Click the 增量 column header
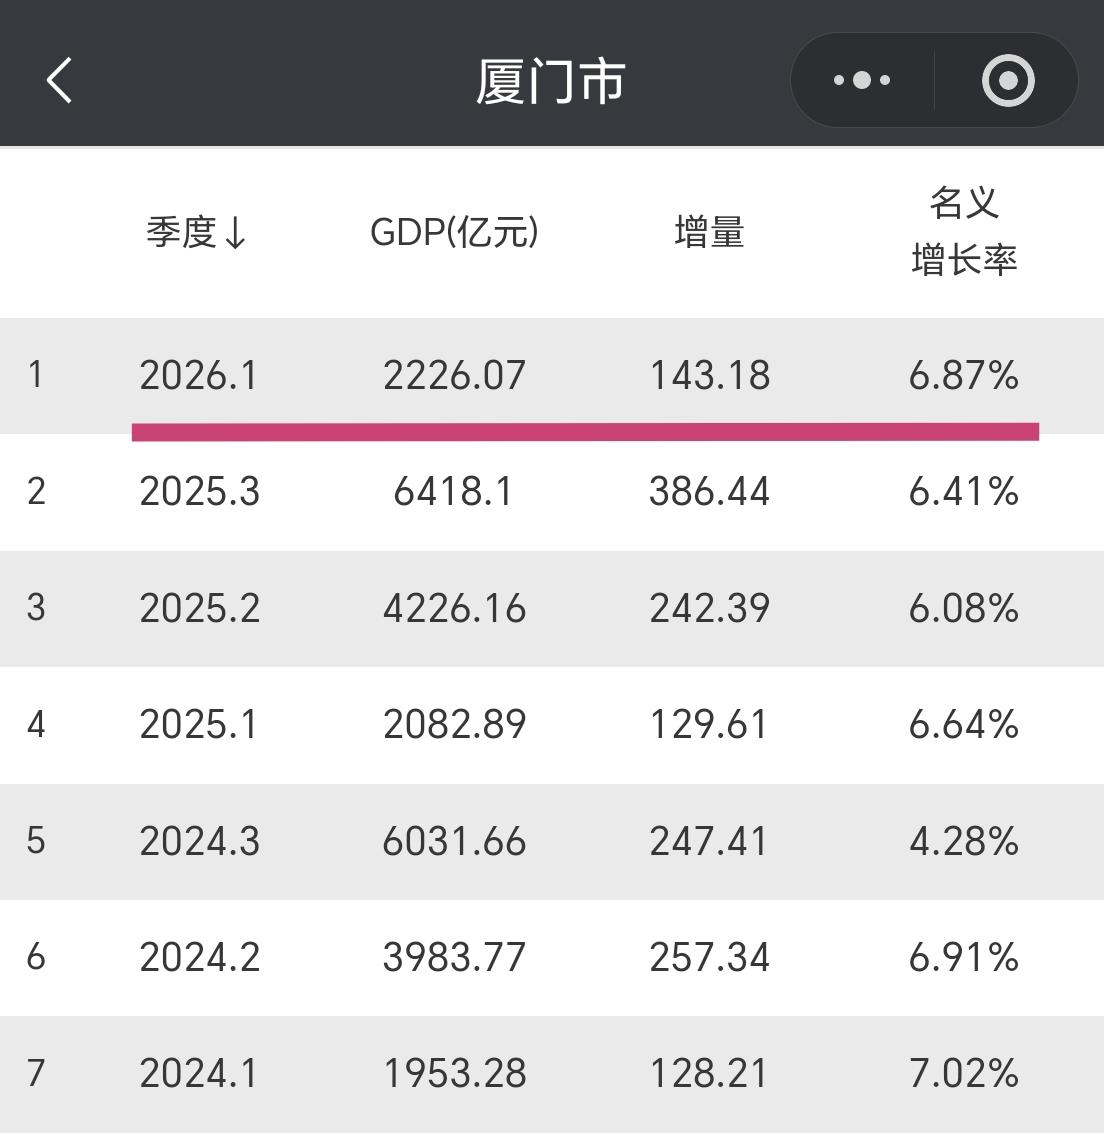 (x=709, y=234)
